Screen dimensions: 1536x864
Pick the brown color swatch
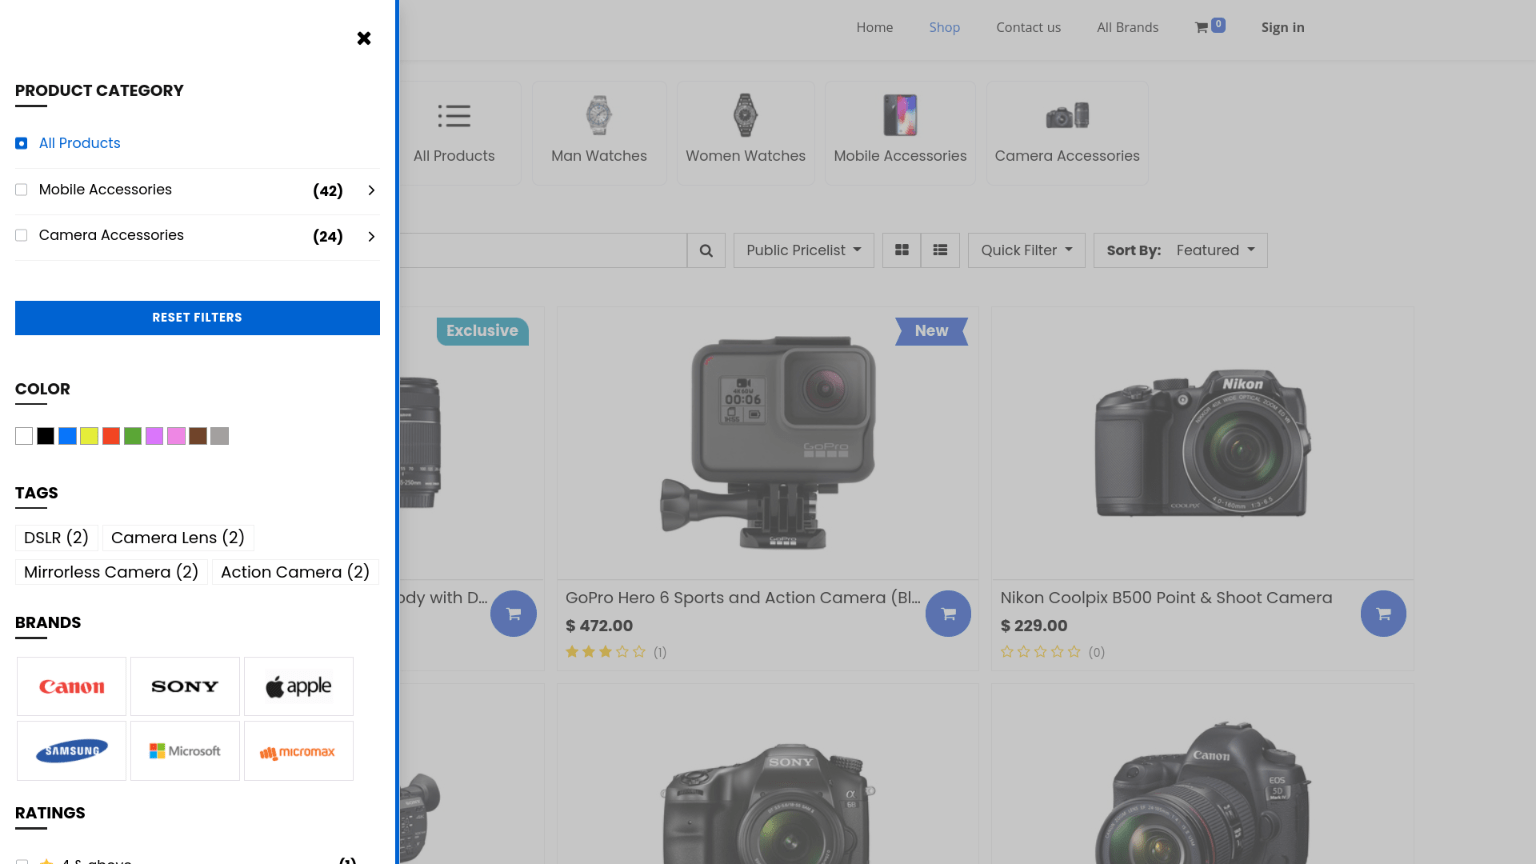(198, 436)
